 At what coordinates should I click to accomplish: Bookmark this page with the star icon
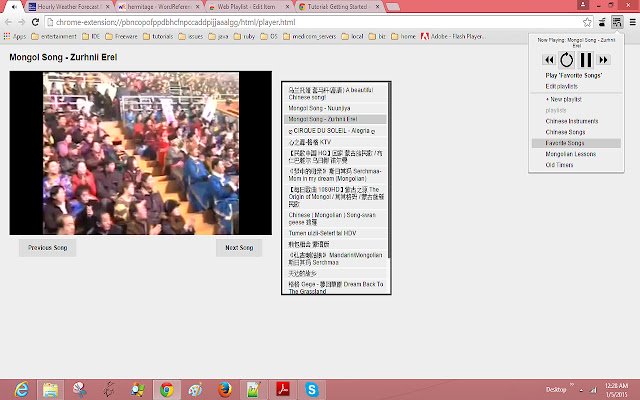587,22
